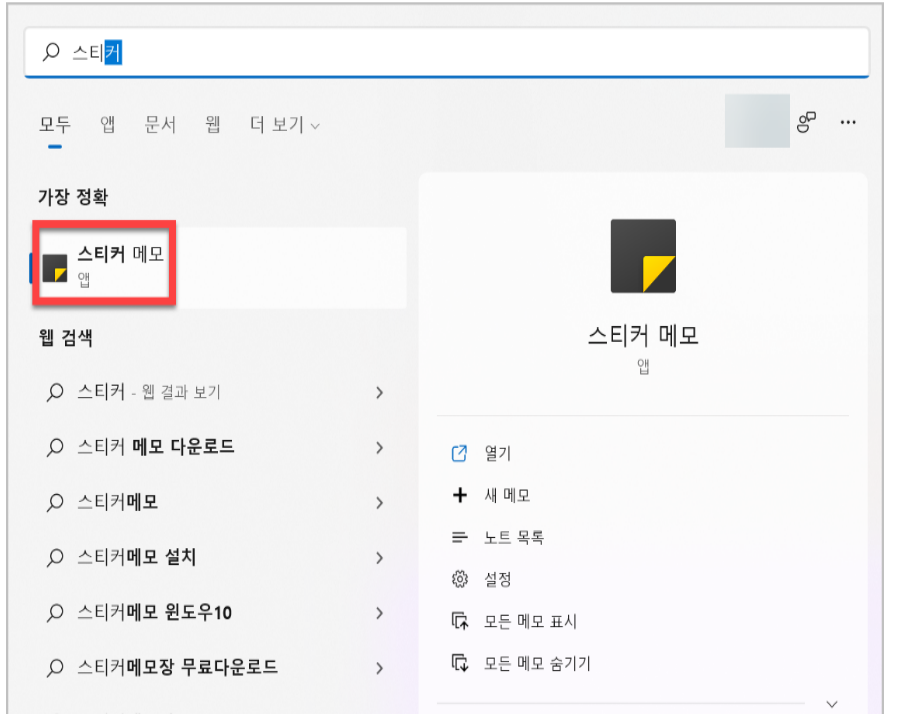
Task: Expand the 더 보기 dropdown
Action: coord(284,124)
